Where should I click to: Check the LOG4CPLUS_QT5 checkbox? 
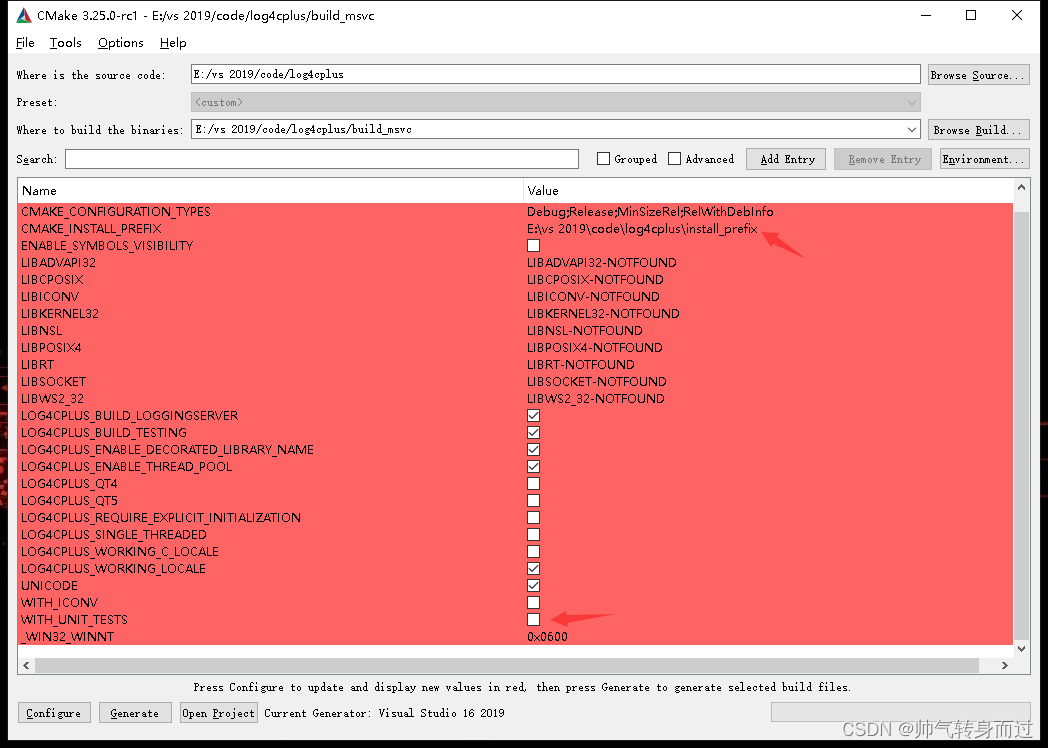pos(533,501)
